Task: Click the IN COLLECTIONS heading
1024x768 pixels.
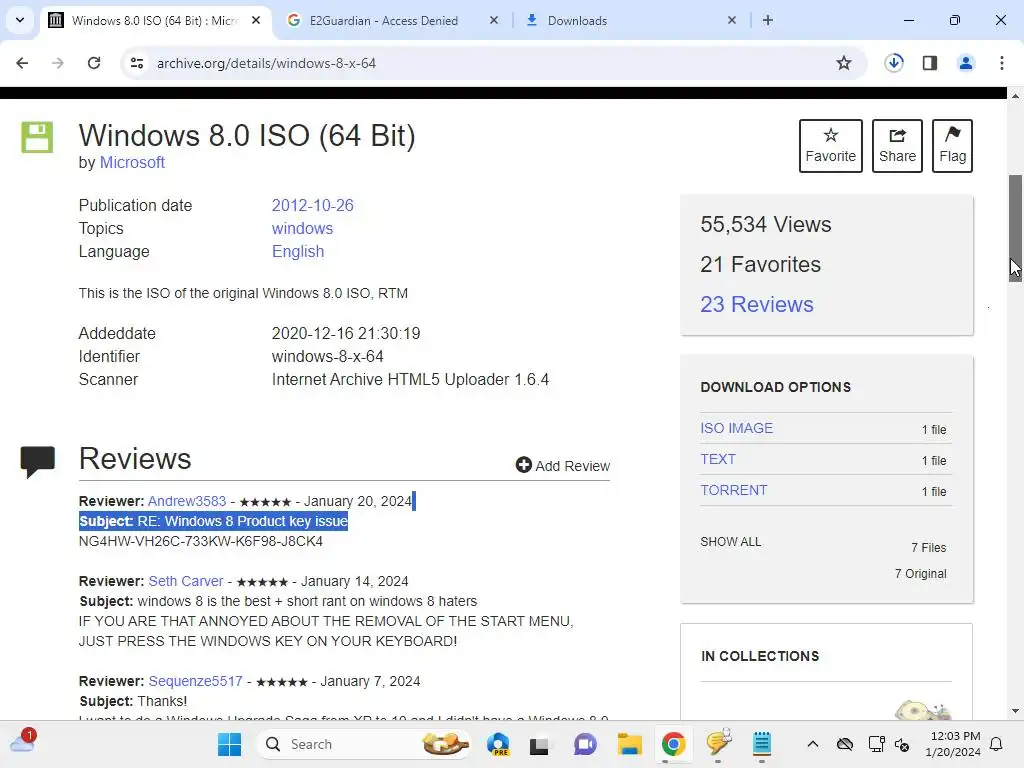Action: point(760,656)
